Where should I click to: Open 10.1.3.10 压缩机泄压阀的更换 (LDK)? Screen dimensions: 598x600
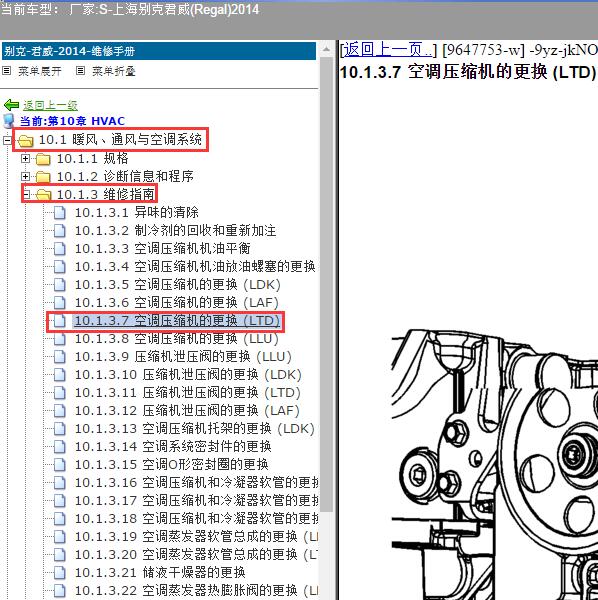pos(188,375)
